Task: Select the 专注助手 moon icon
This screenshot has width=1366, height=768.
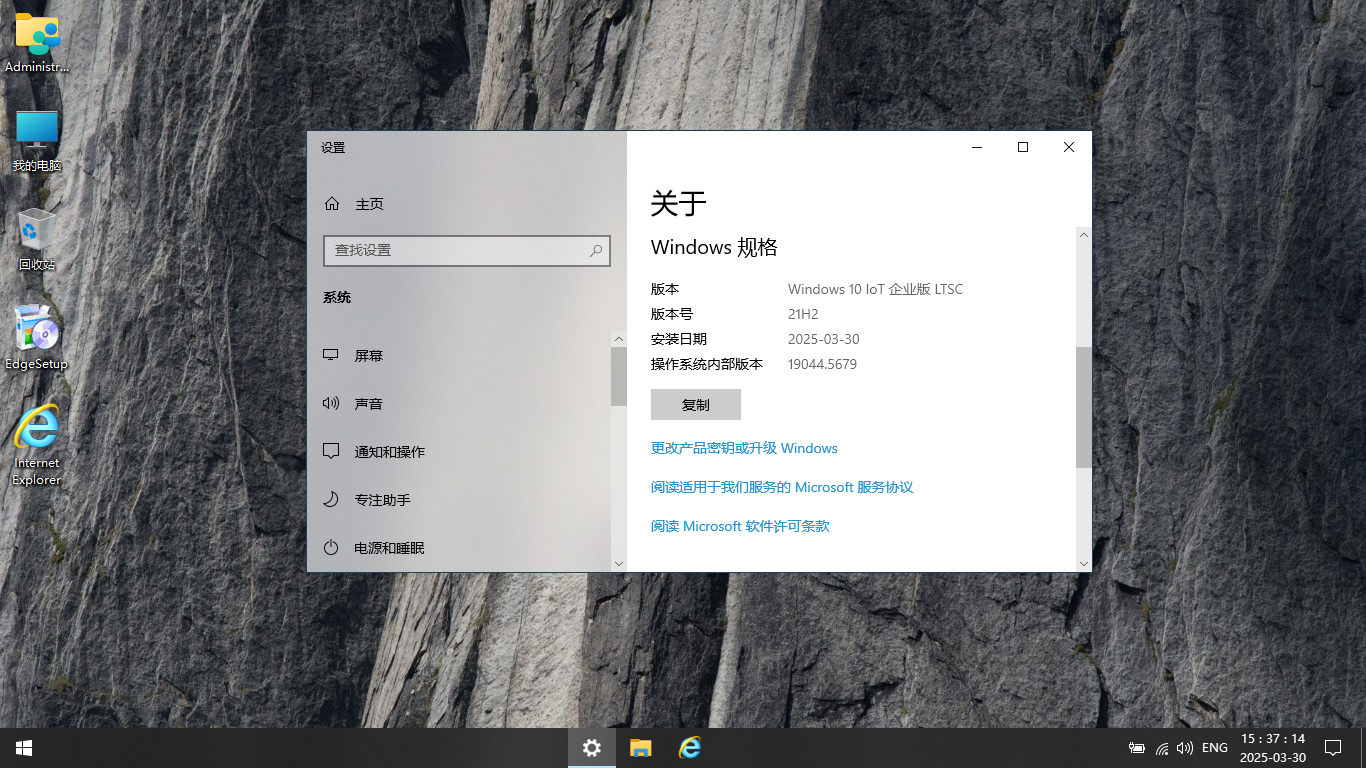Action: [332, 499]
